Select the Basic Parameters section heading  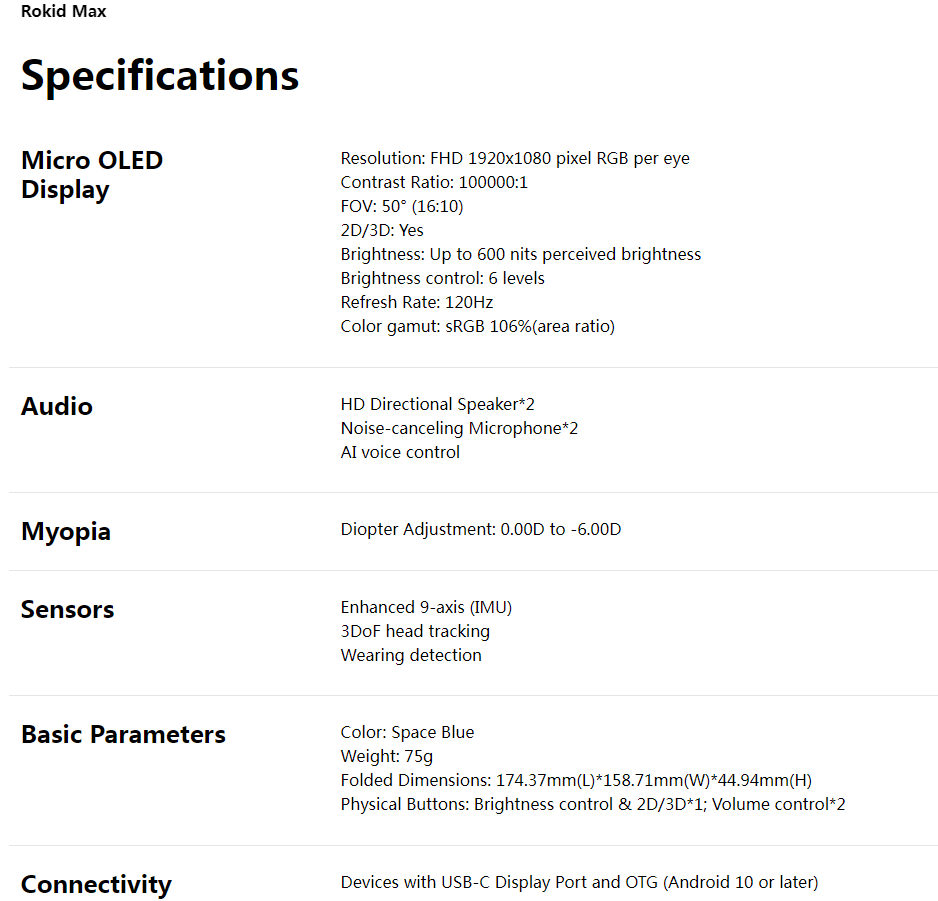point(123,734)
